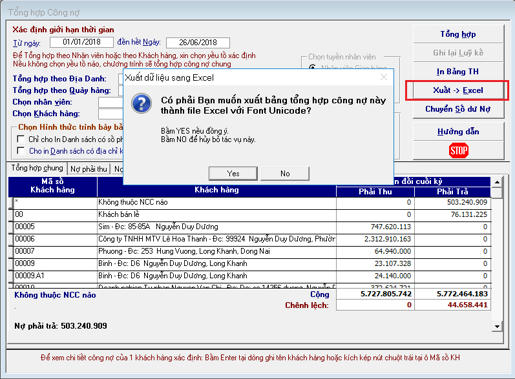
Task: Click the red STOP icon
Action: (459, 151)
